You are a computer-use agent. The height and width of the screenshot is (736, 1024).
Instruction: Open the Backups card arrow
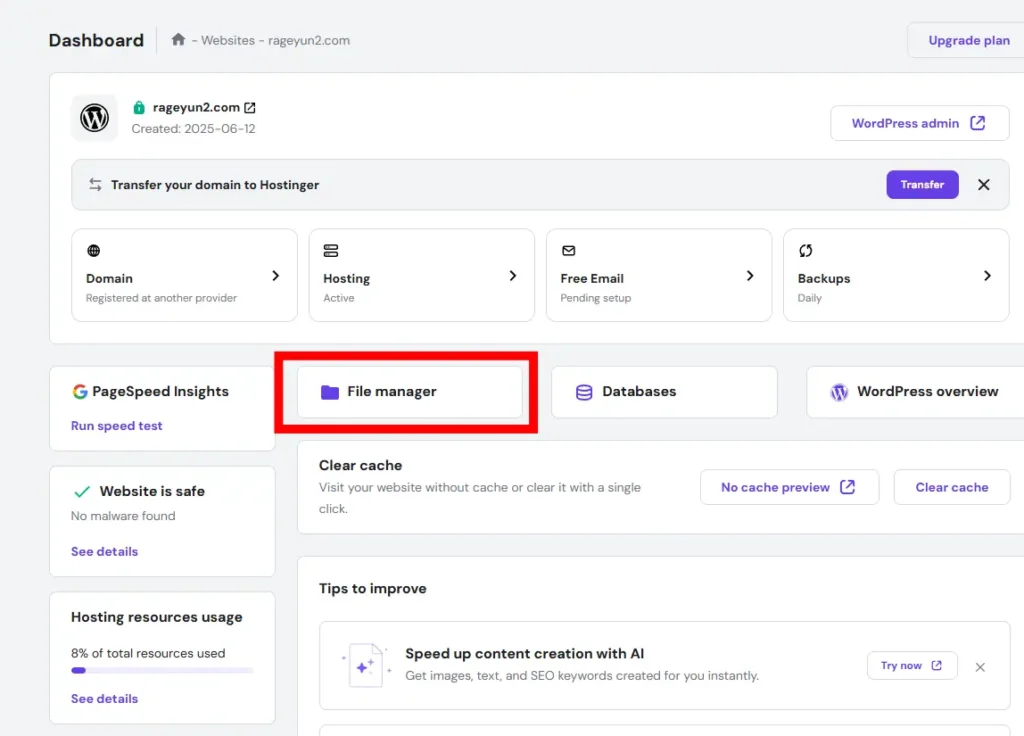987,276
